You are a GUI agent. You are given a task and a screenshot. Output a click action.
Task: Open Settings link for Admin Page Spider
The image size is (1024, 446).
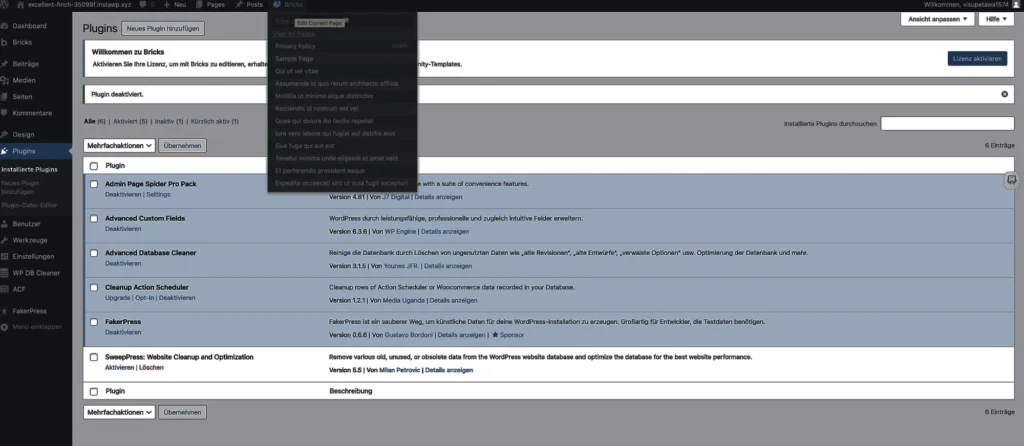[158, 195]
